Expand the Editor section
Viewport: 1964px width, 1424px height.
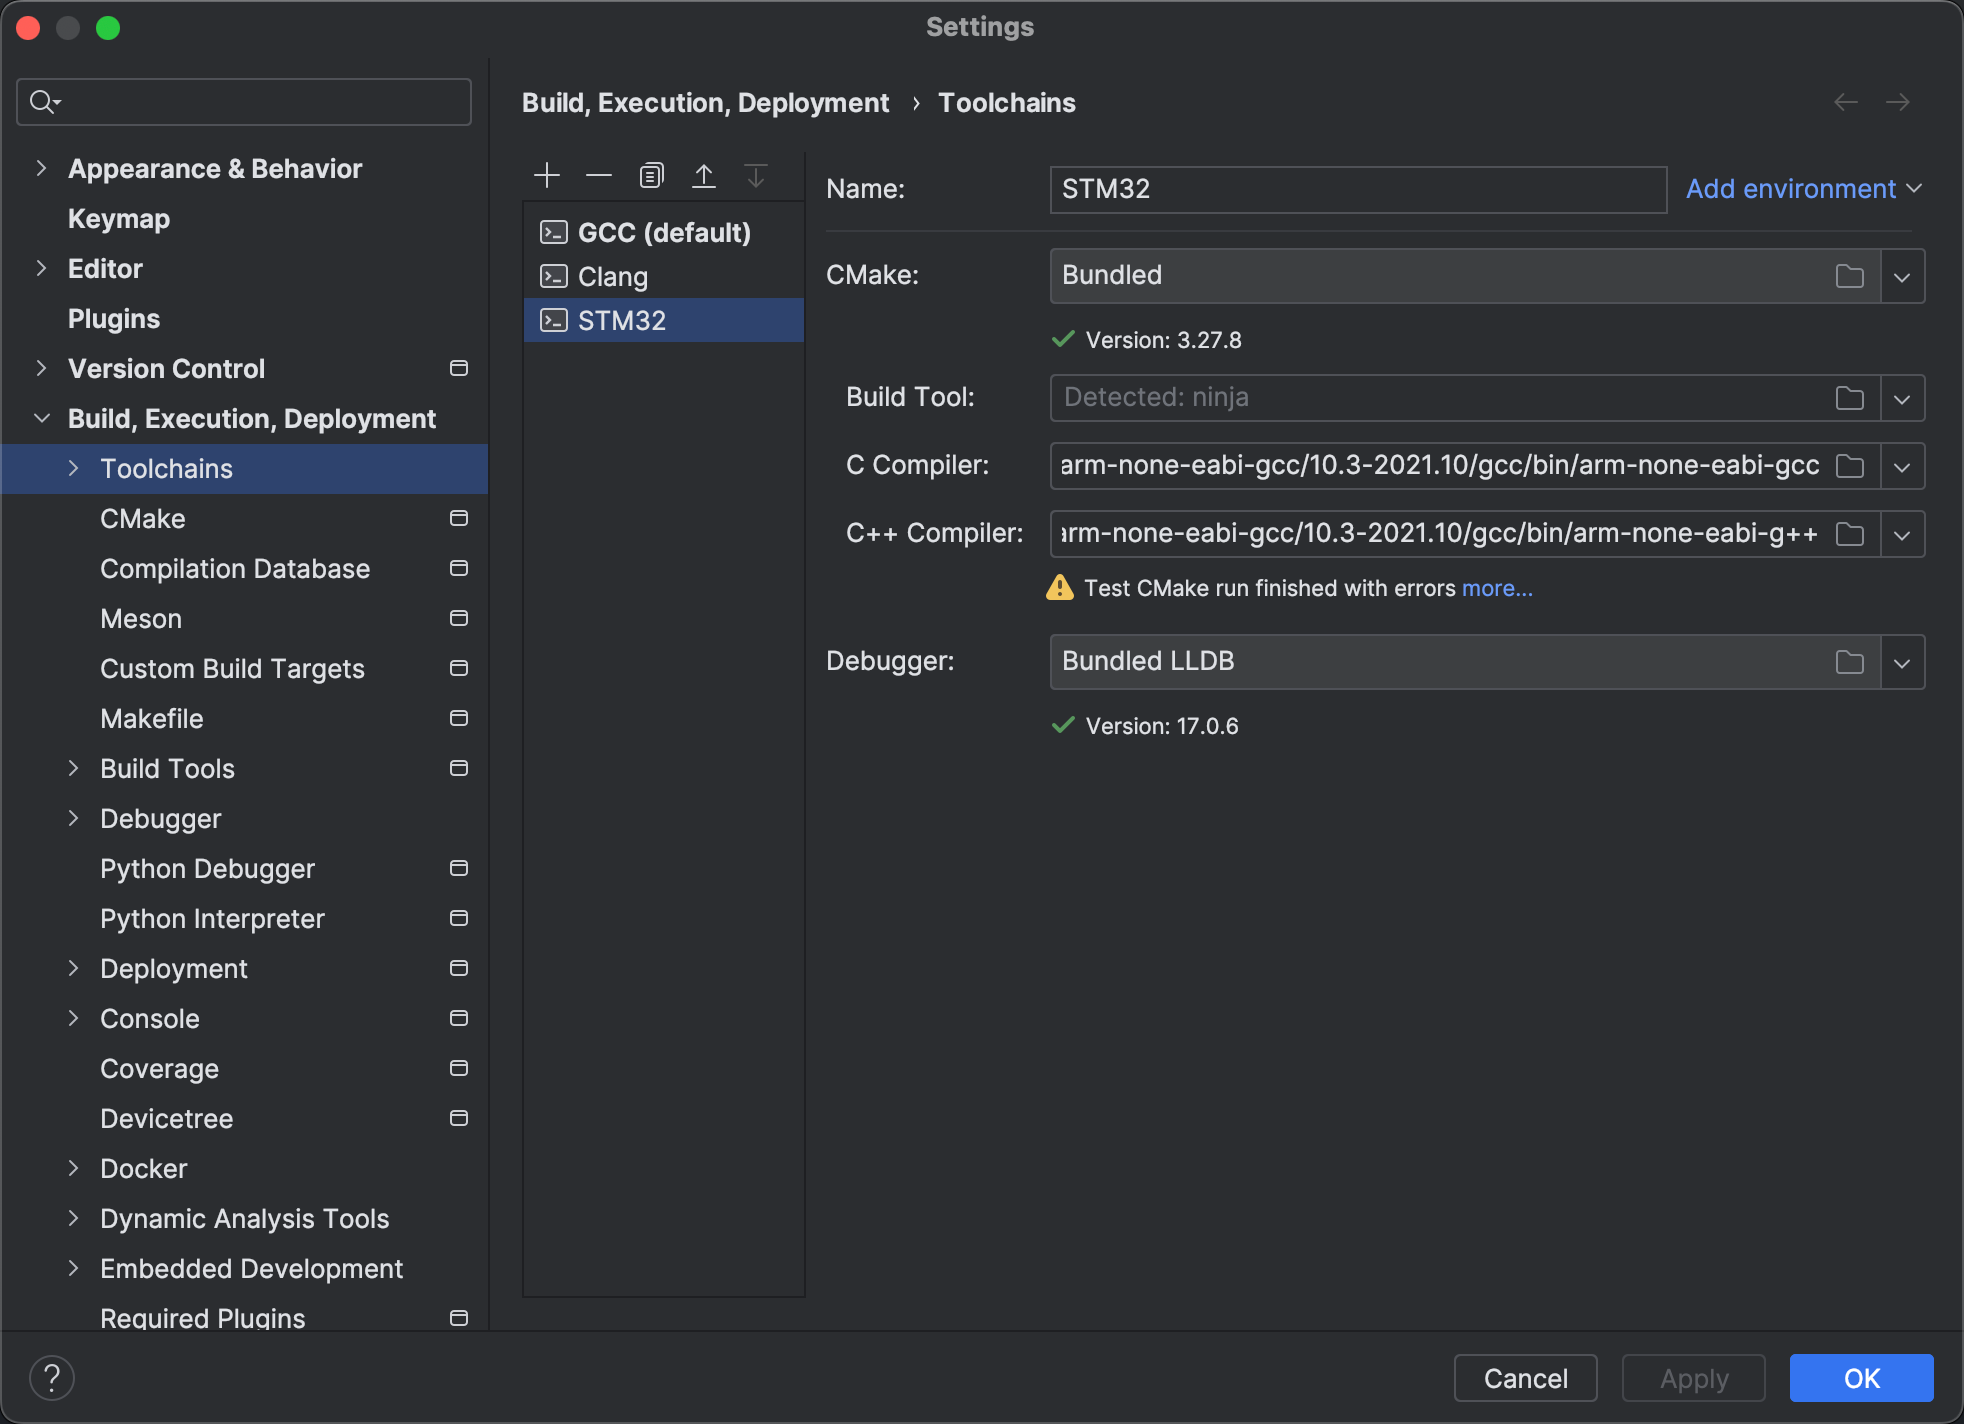41,268
